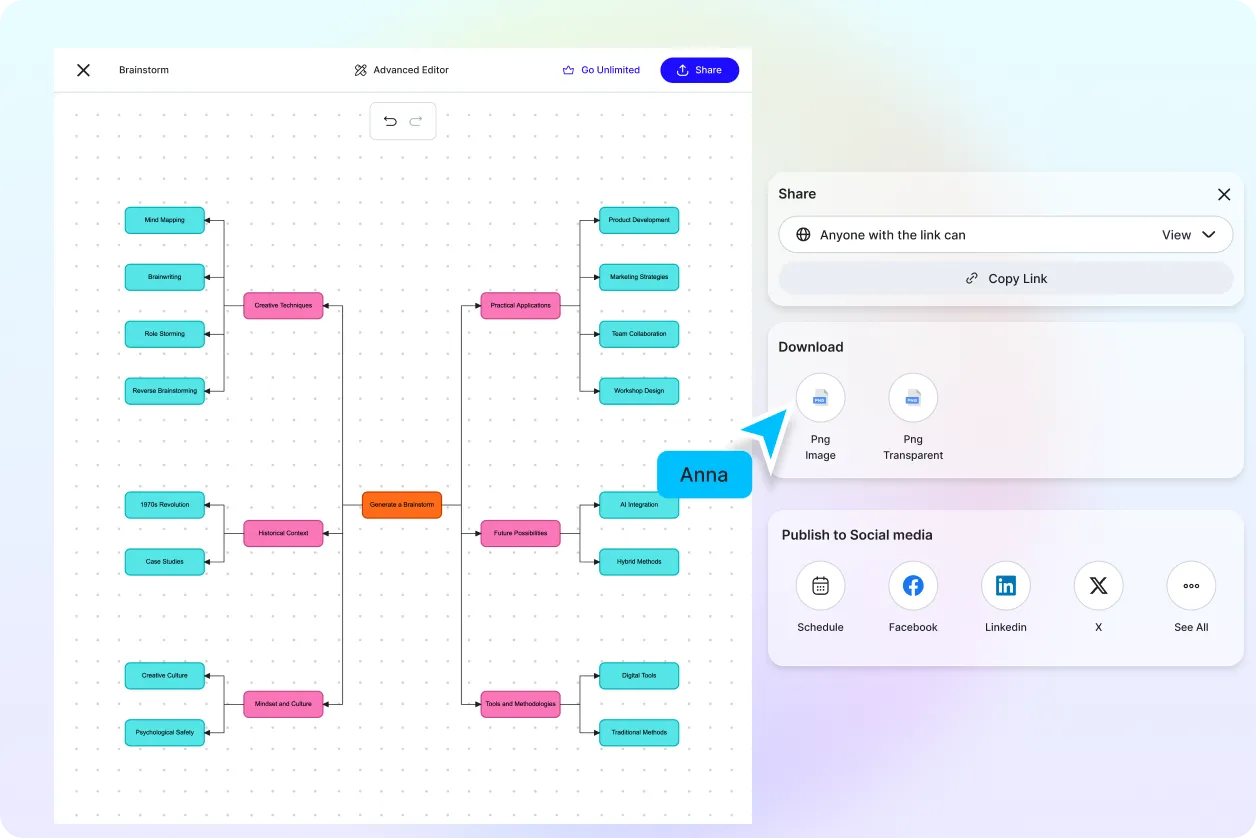Click Copy Link in the Share panel
The width and height of the screenshot is (1256, 838).
[1005, 278]
